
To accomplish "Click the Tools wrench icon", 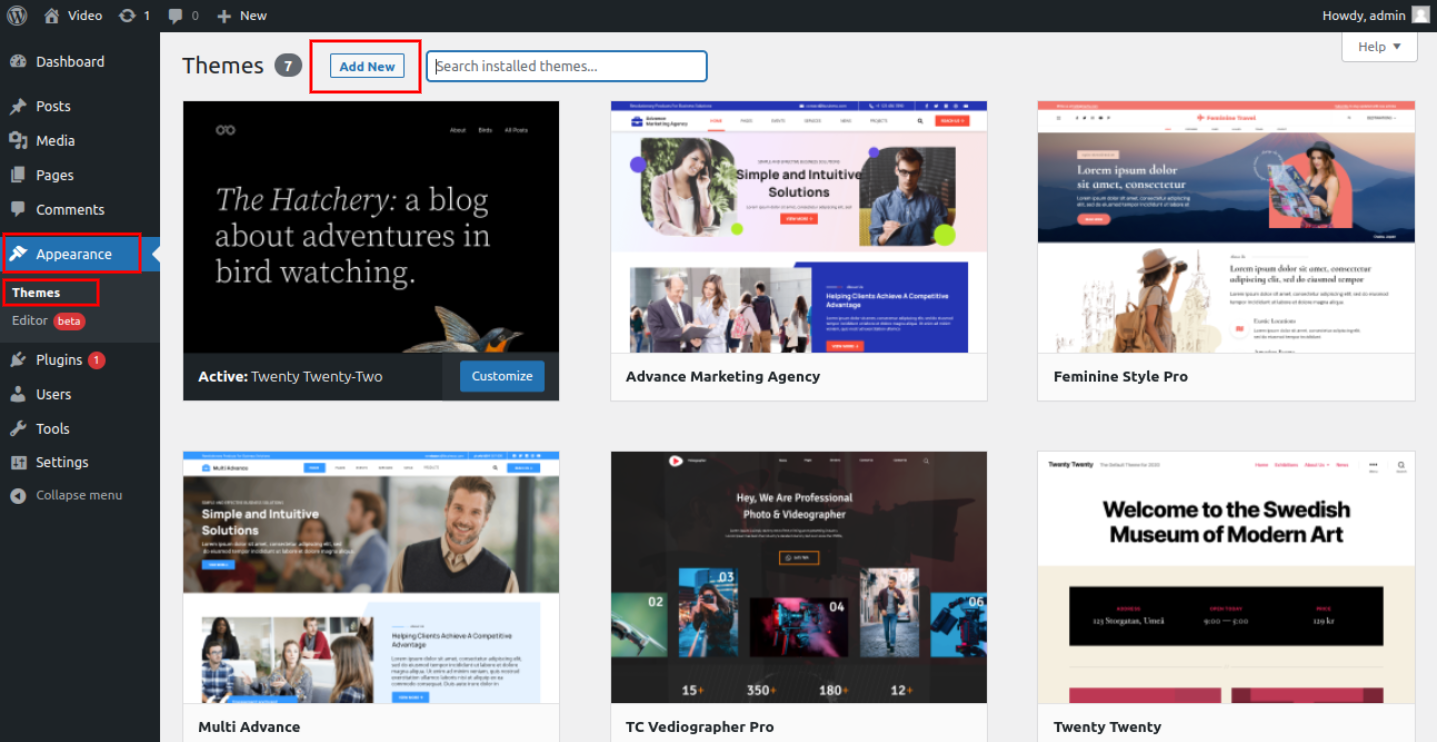I will 18,429.
